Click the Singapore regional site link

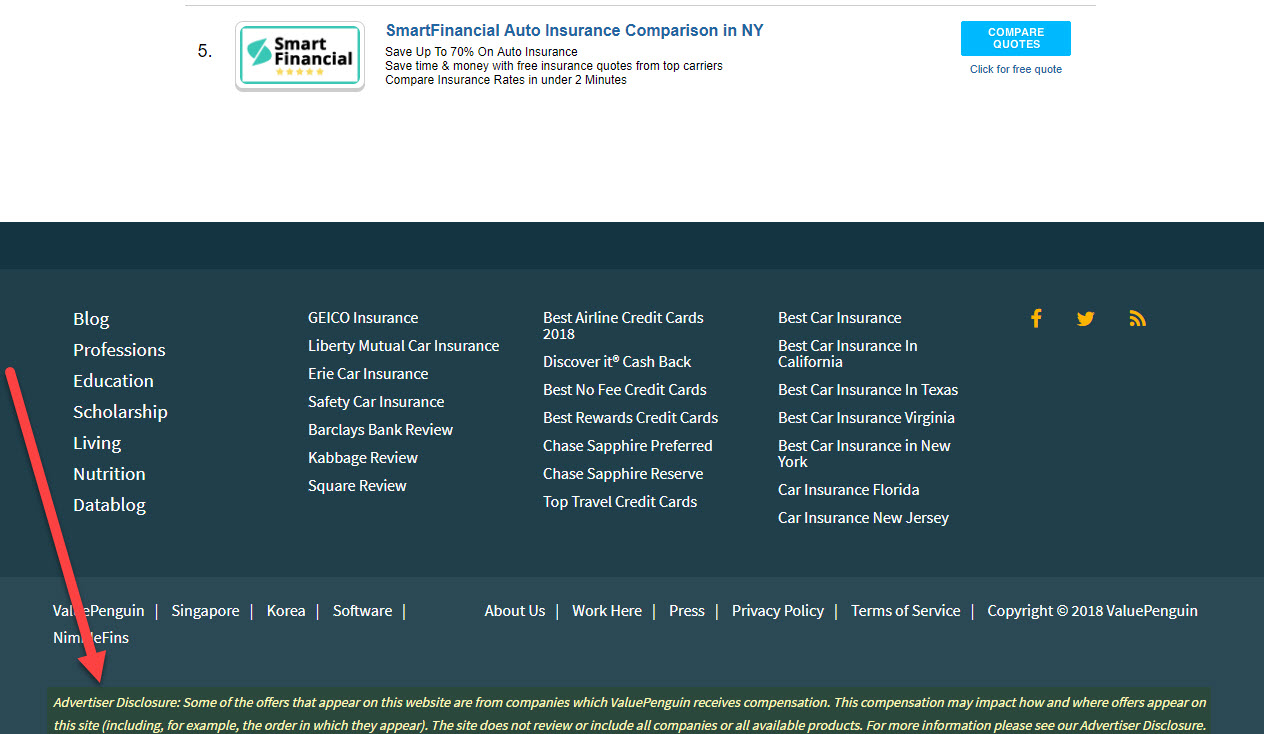click(x=205, y=611)
